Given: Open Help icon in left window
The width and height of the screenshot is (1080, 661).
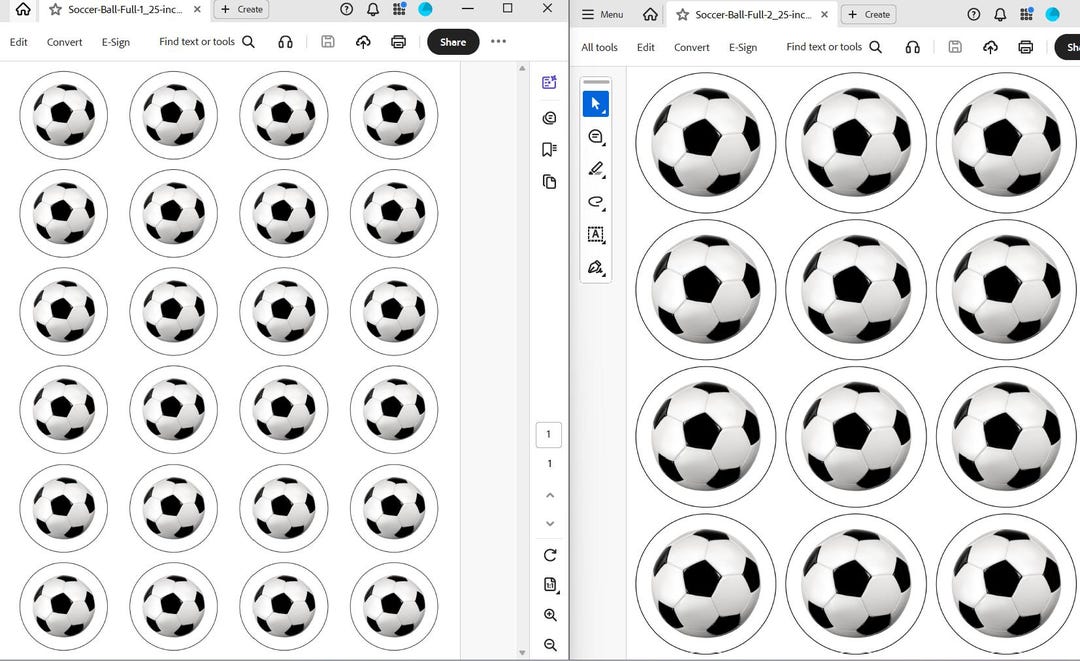Looking at the screenshot, I should click(x=346, y=9).
